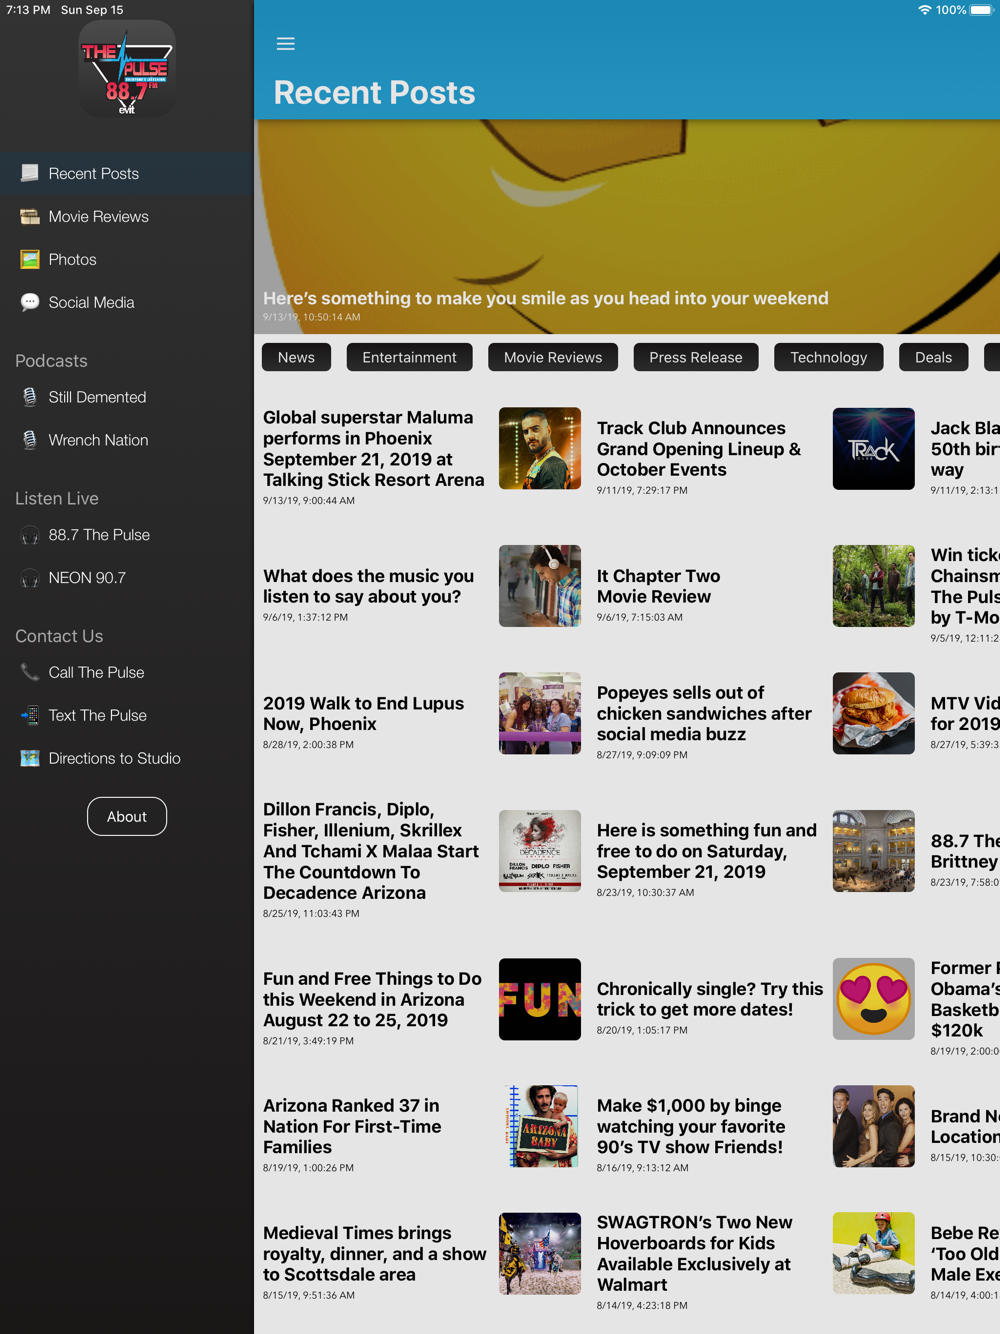Read Fun and Free Things to Do post

[372, 999]
